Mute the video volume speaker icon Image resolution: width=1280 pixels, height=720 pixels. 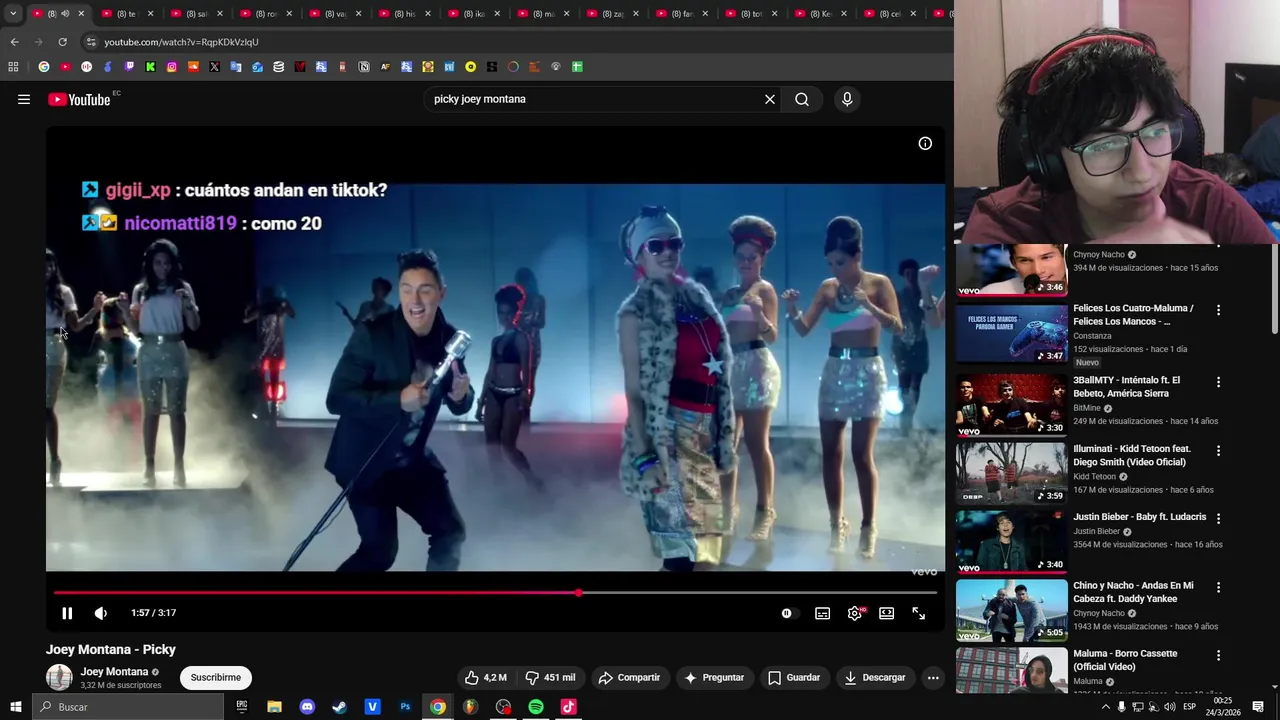[101, 613]
